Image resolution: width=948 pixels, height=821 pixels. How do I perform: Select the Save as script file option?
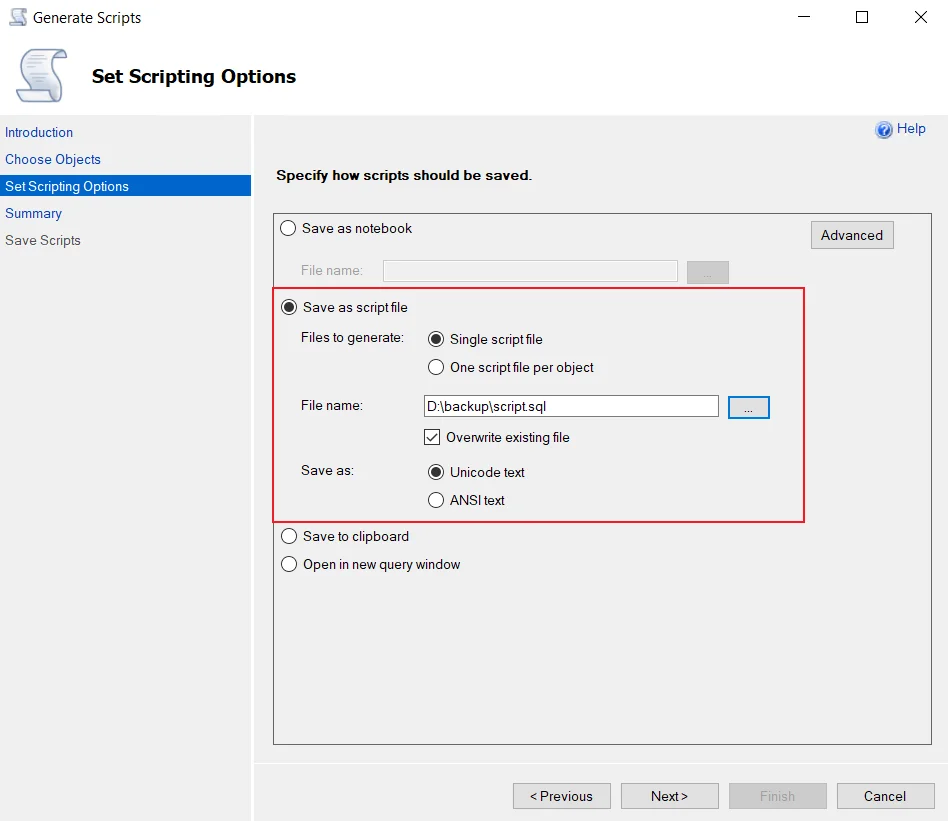pyautogui.click(x=289, y=307)
